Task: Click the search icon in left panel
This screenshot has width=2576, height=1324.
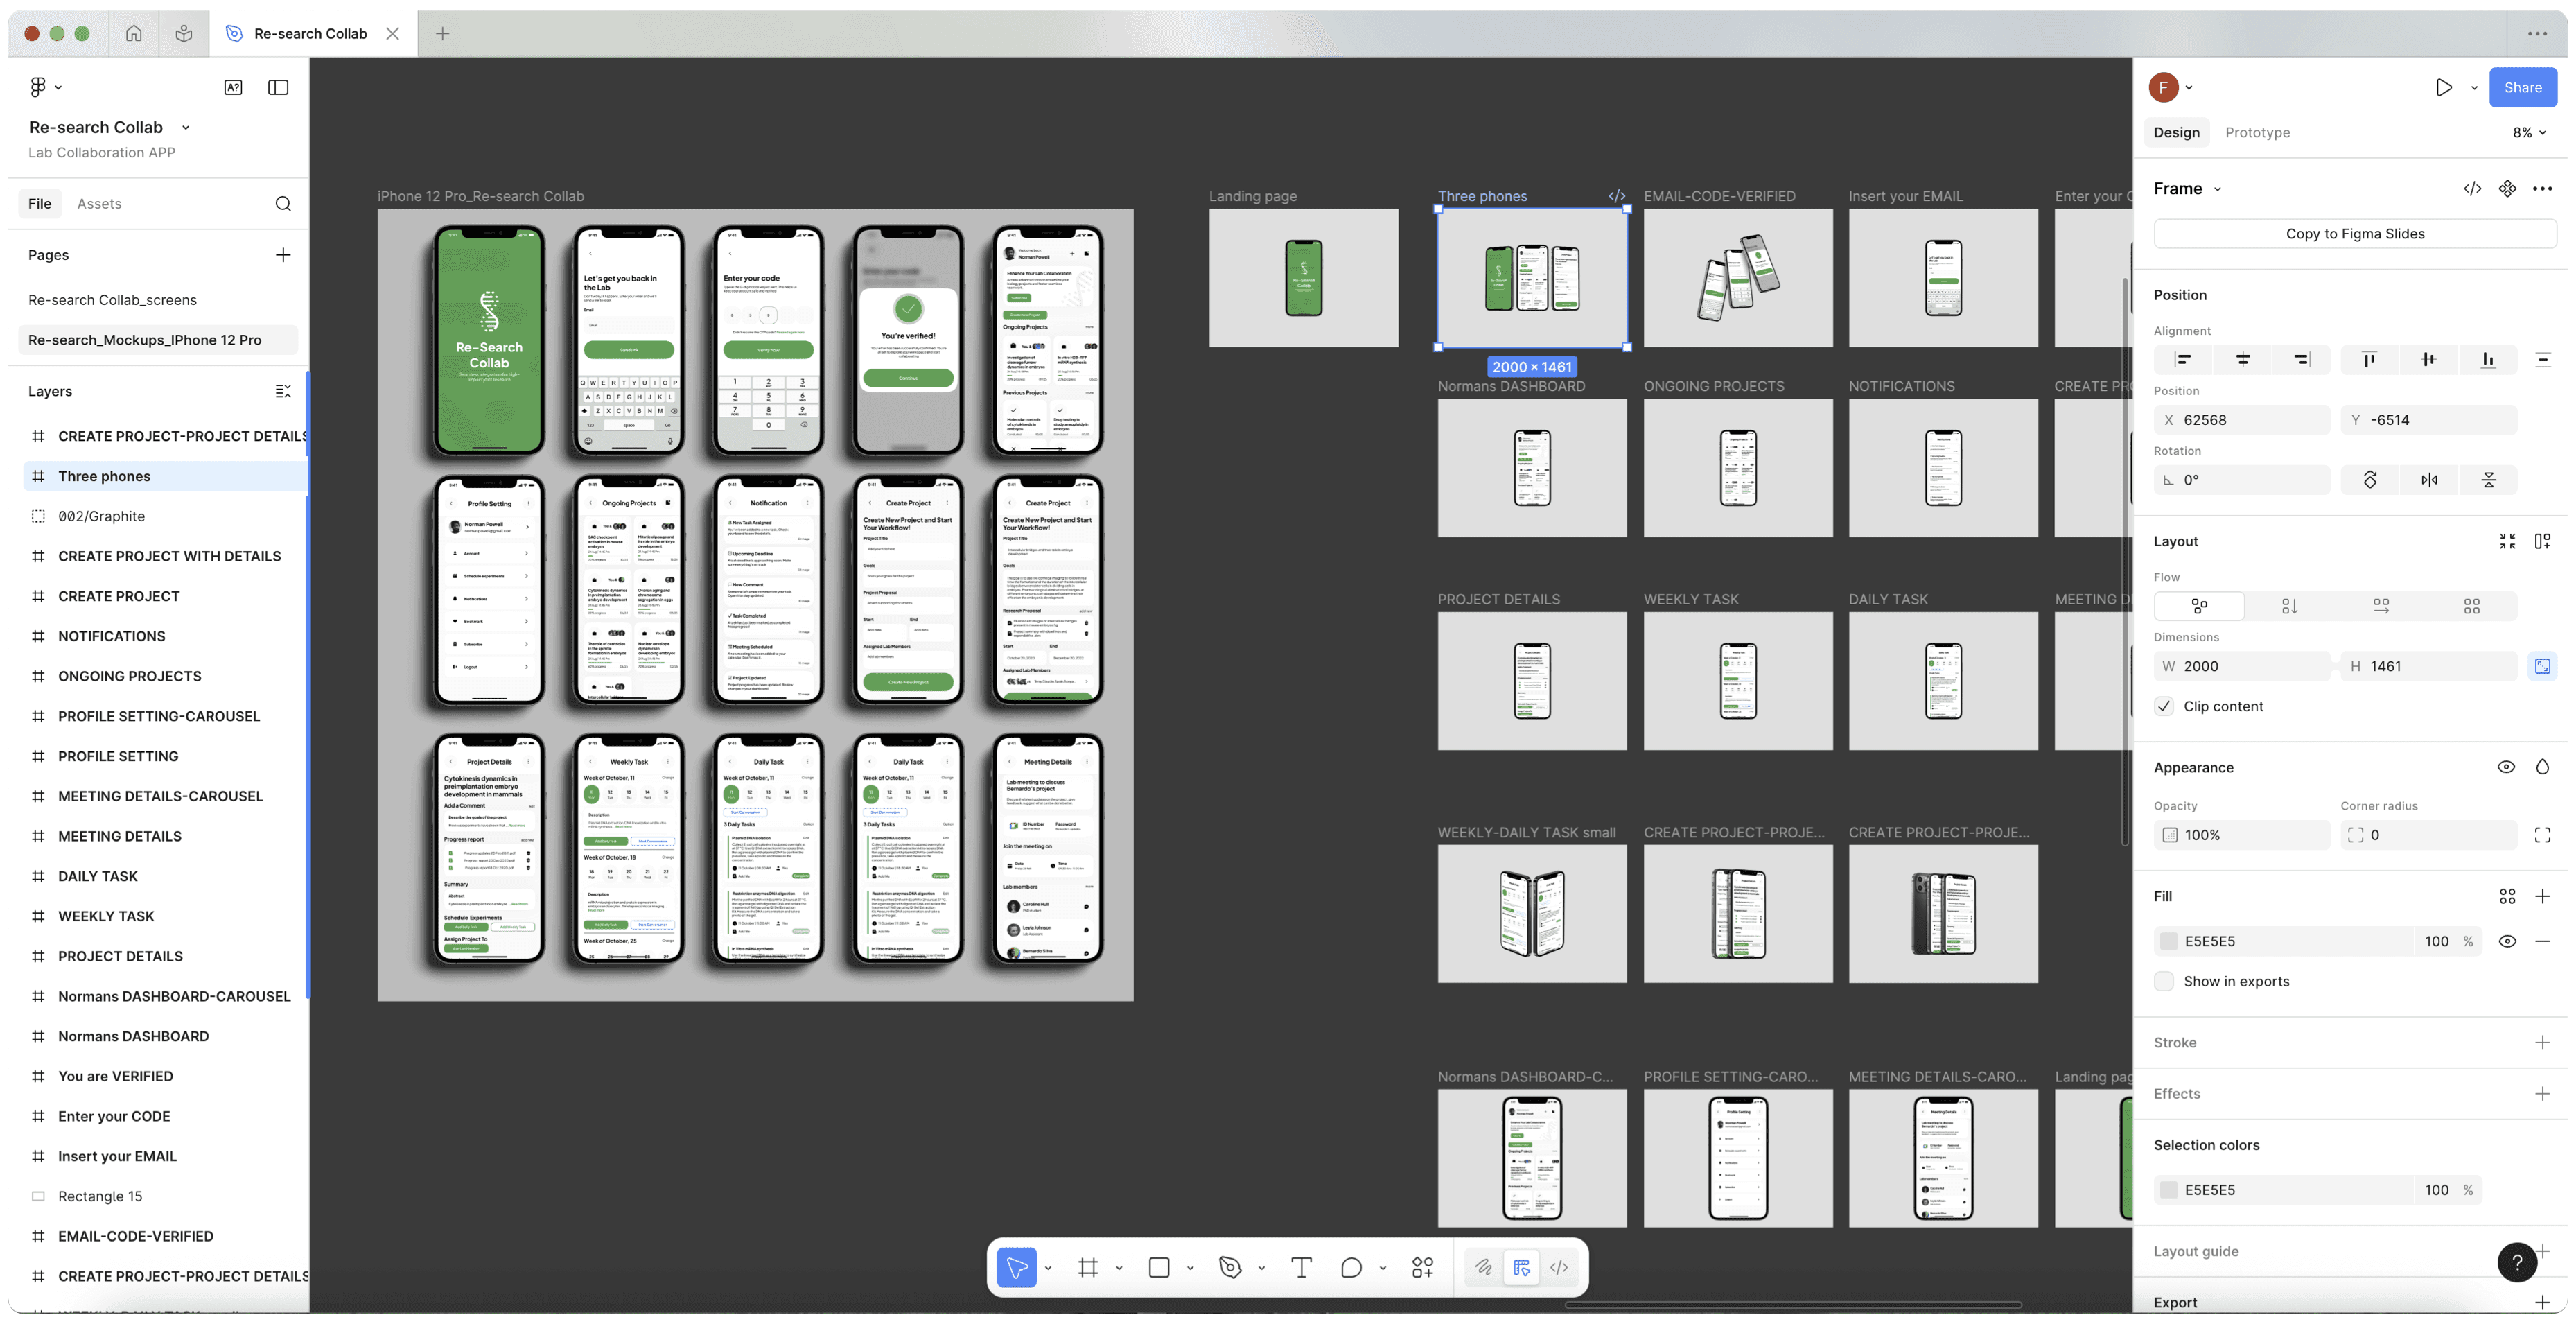Action: (283, 204)
